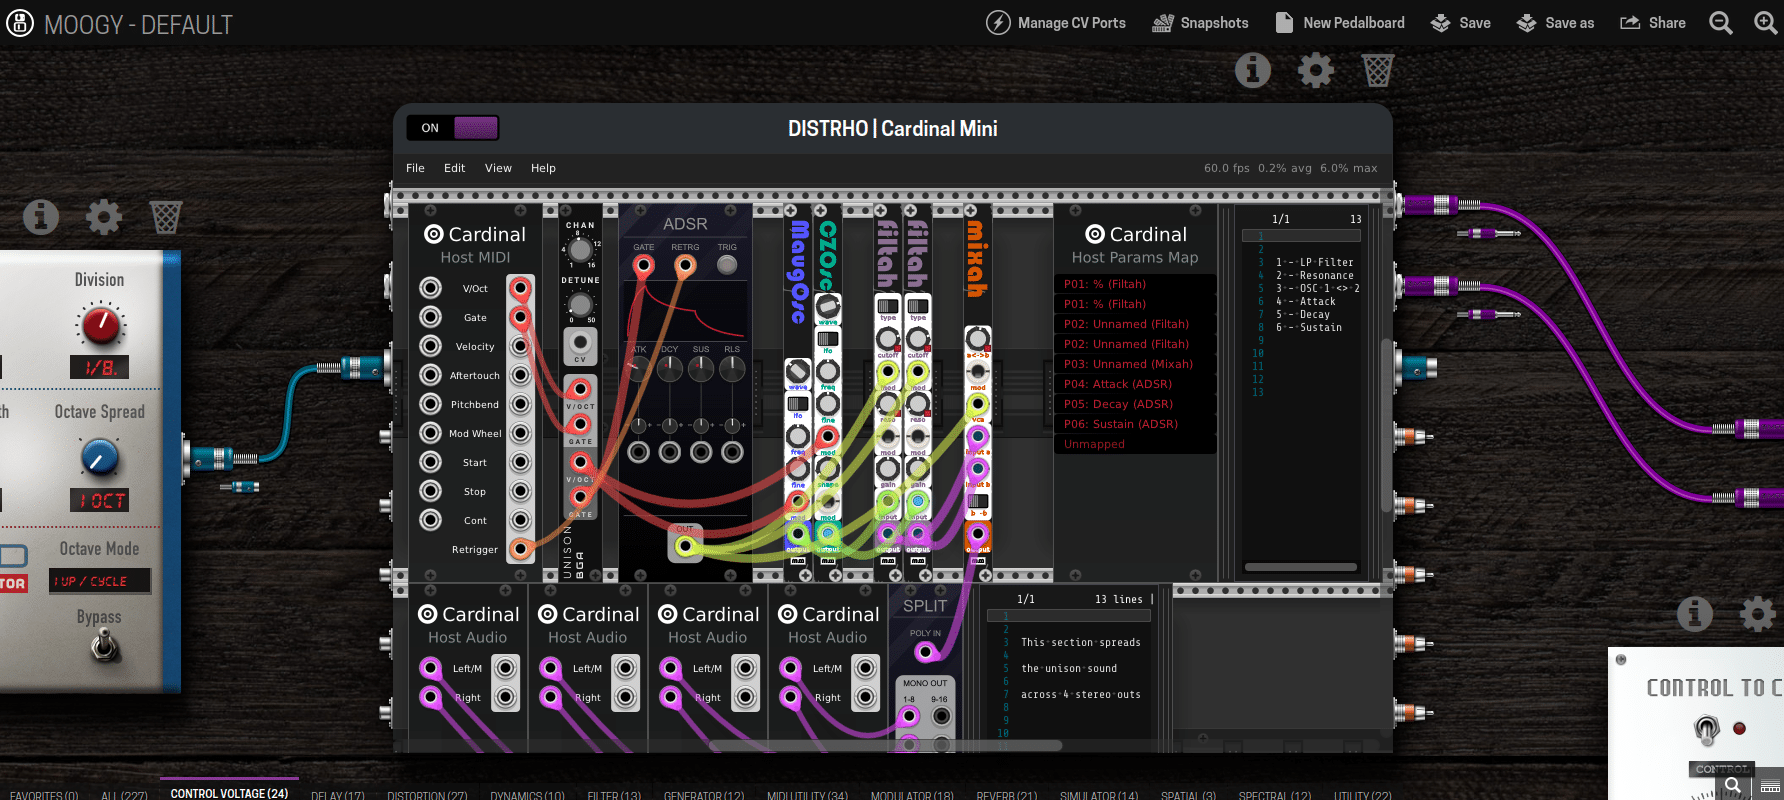Select P04: Attack (ADSR) parameter mapping
The height and width of the screenshot is (800, 1784).
tap(1135, 384)
